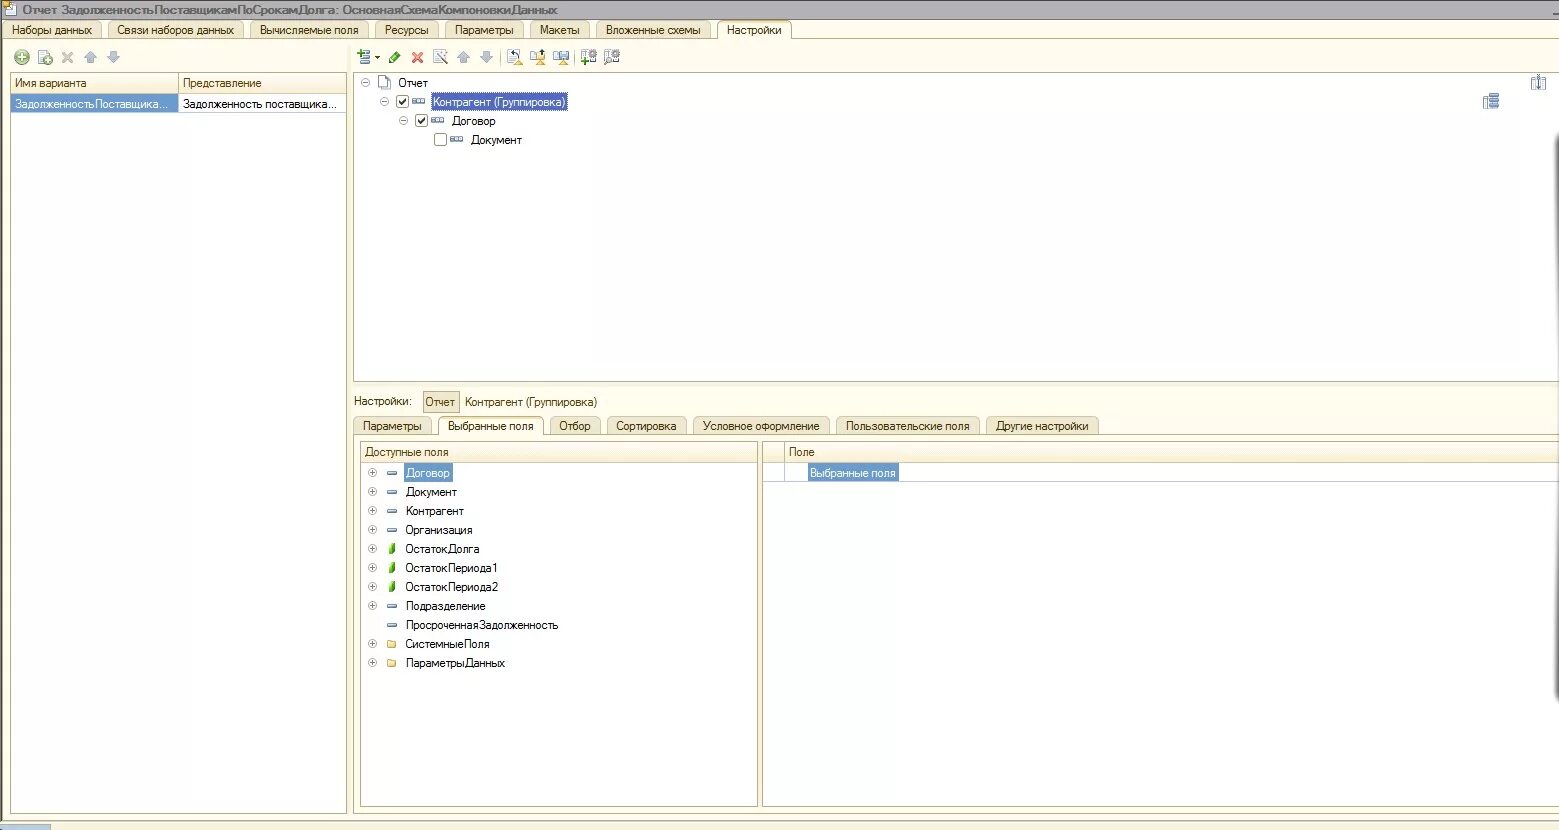Click the ПараметрыДанных folder icon

tap(392, 663)
